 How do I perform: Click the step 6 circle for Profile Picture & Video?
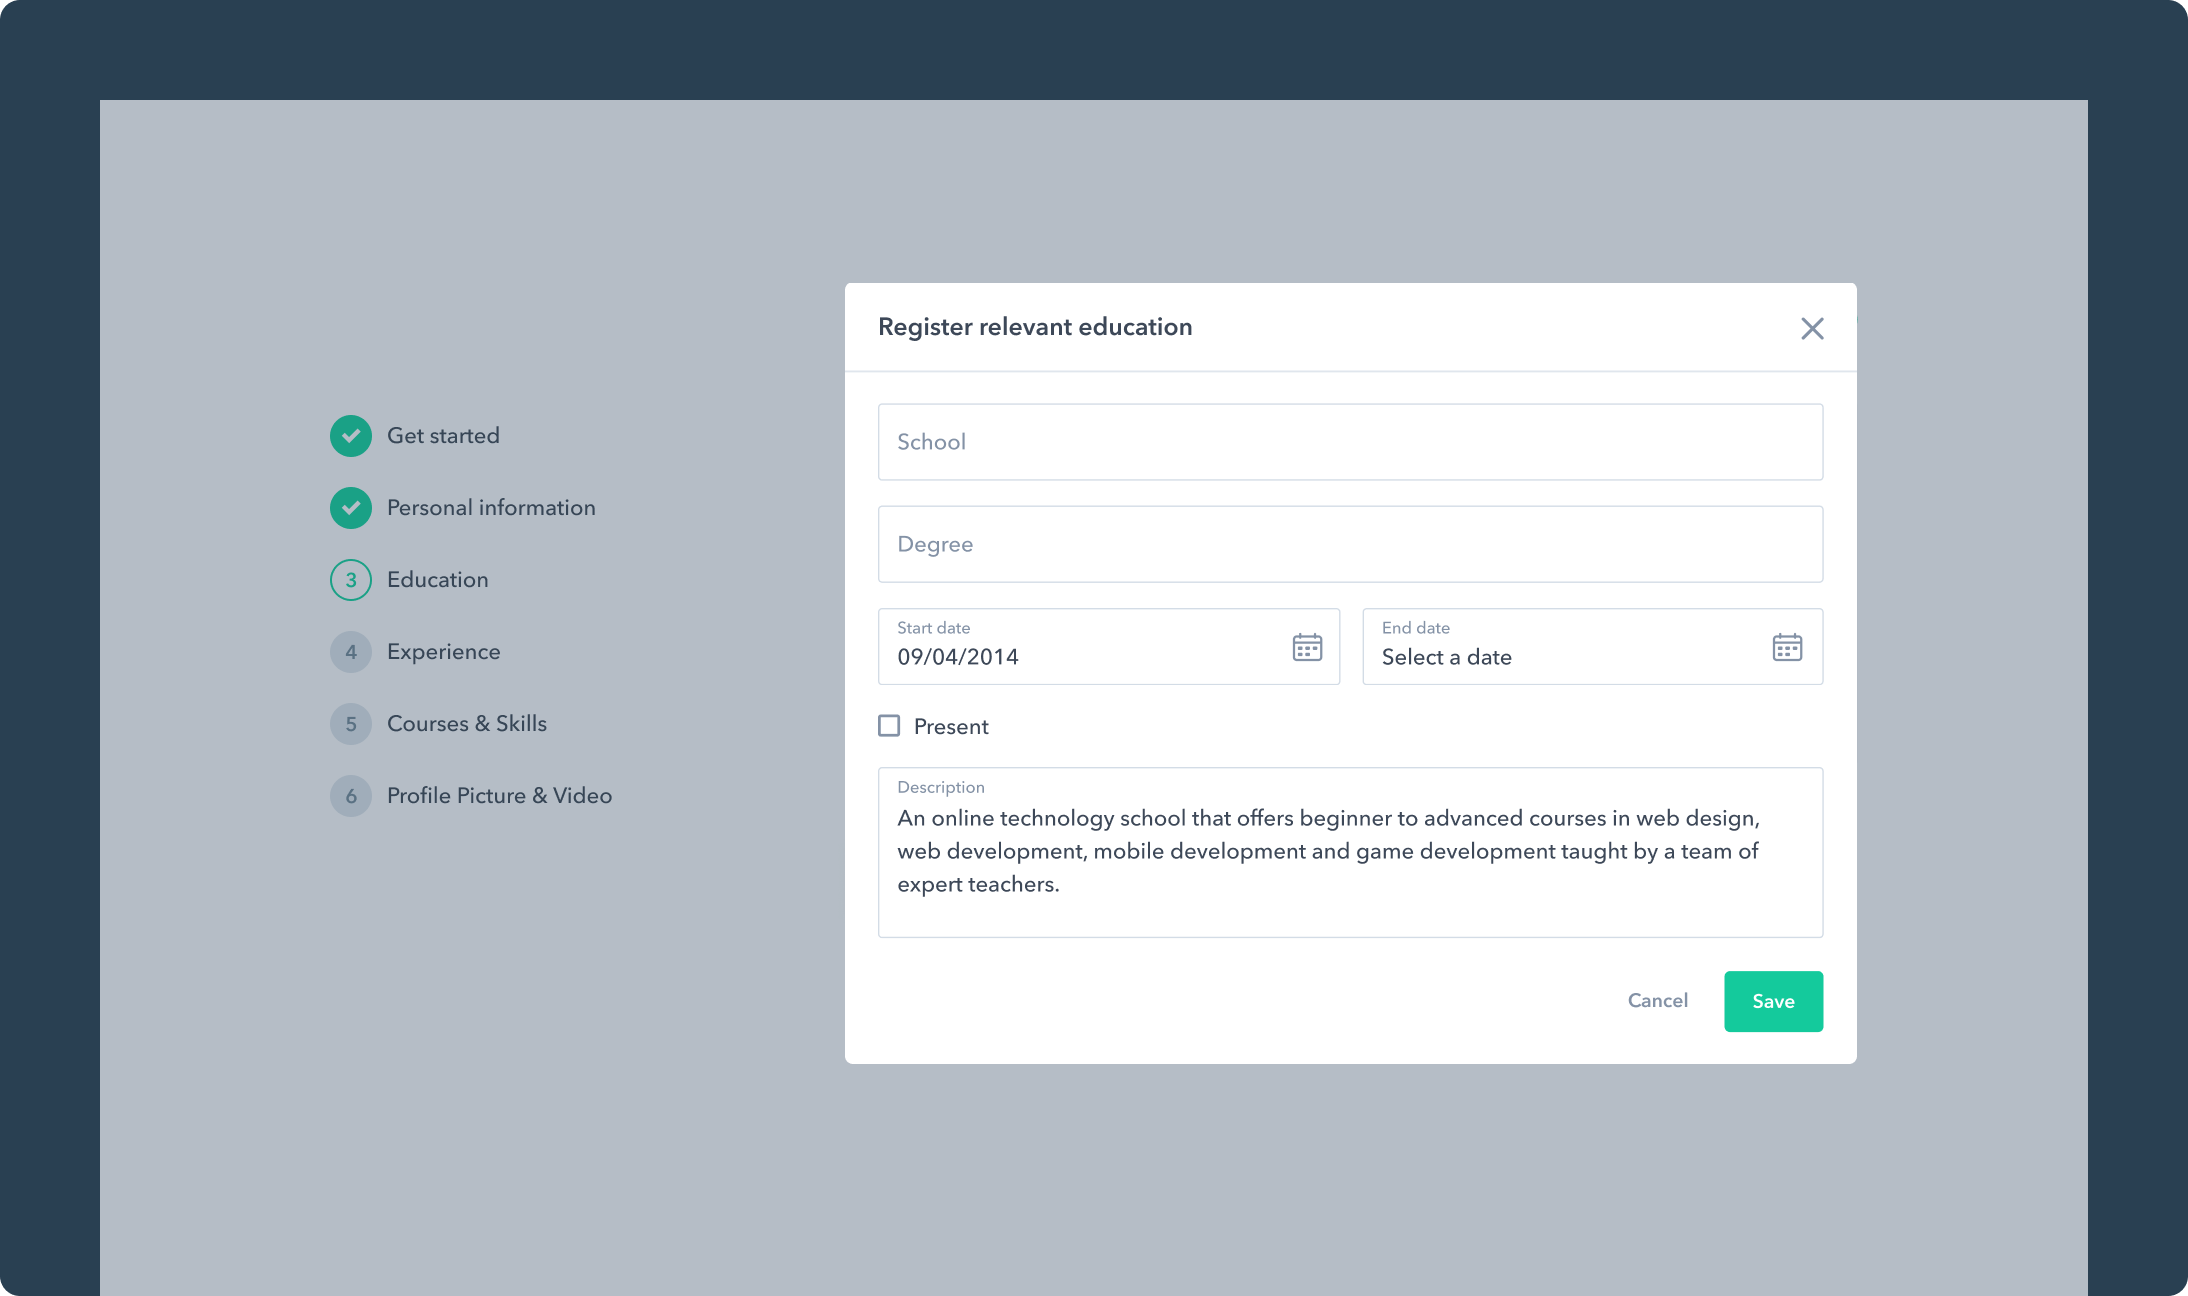pyautogui.click(x=350, y=795)
